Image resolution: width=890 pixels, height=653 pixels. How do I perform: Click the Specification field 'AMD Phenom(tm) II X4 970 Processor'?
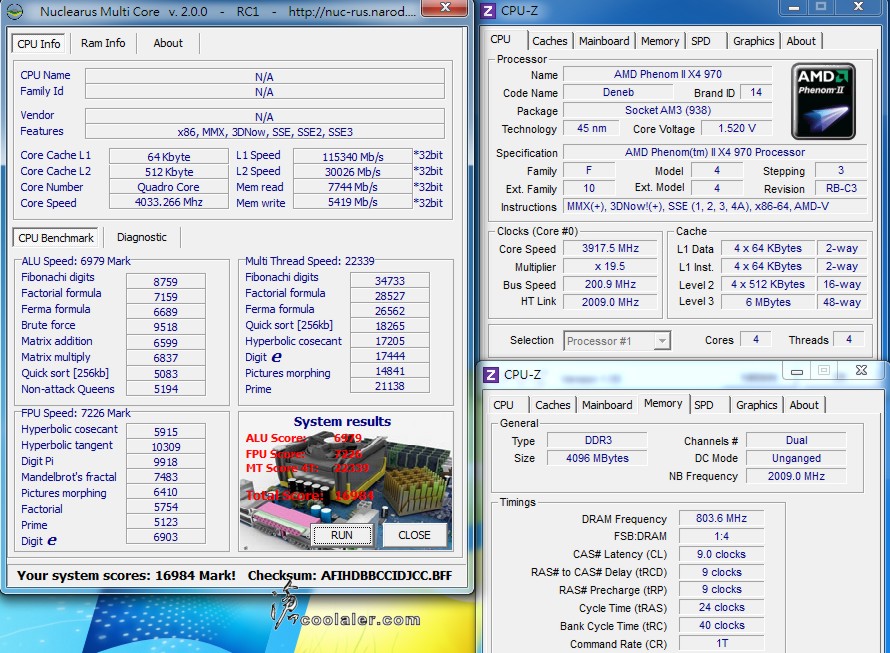click(x=715, y=152)
